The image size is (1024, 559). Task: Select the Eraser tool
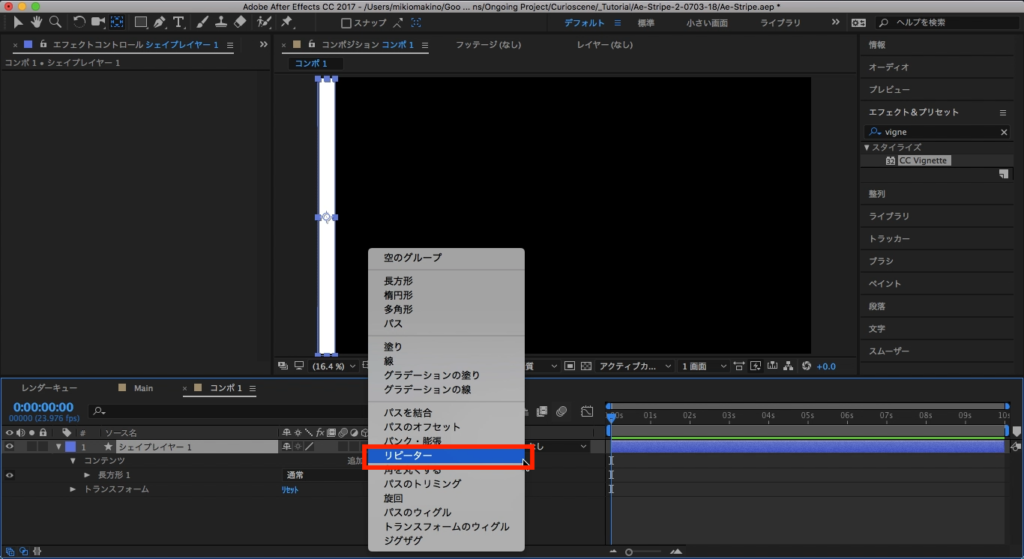[x=238, y=21]
